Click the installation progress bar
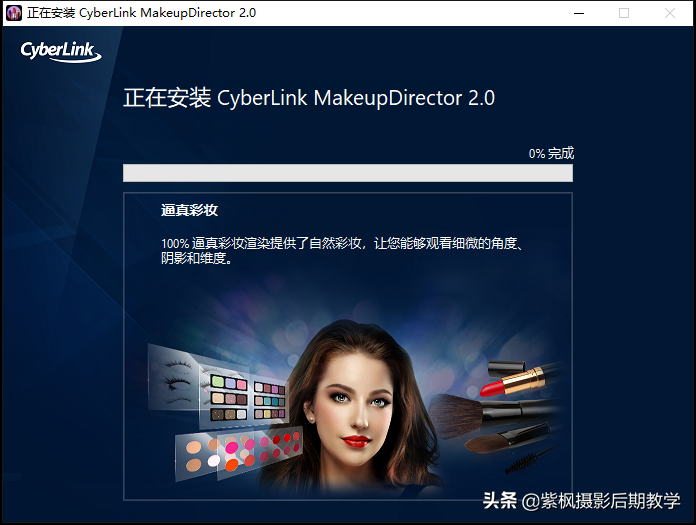This screenshot has height=525, width=696. click(x=348, y=173)
